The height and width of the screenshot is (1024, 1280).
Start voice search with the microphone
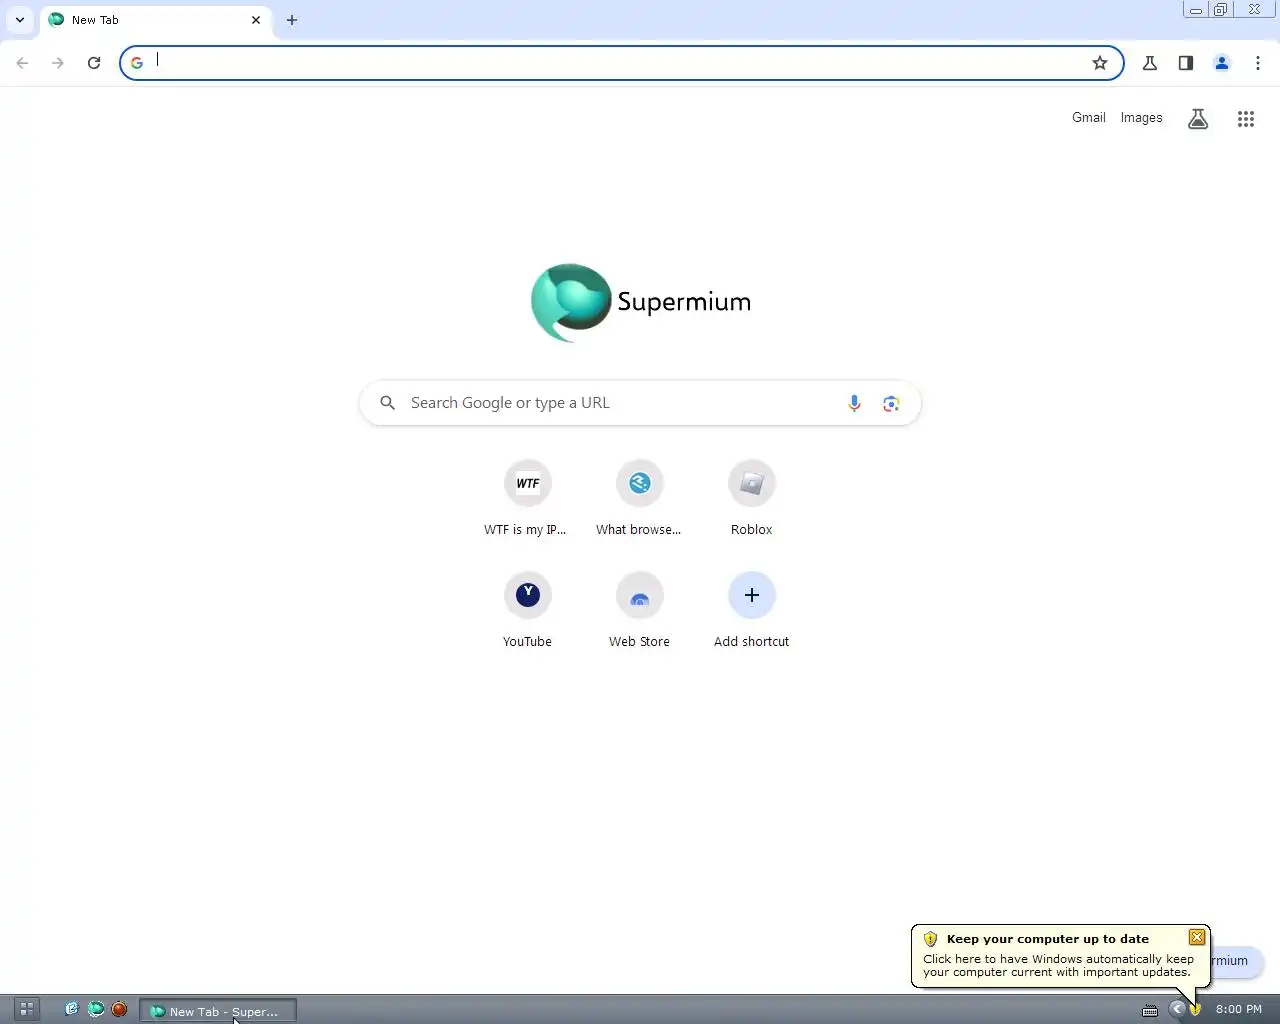[x=854, y=403]
